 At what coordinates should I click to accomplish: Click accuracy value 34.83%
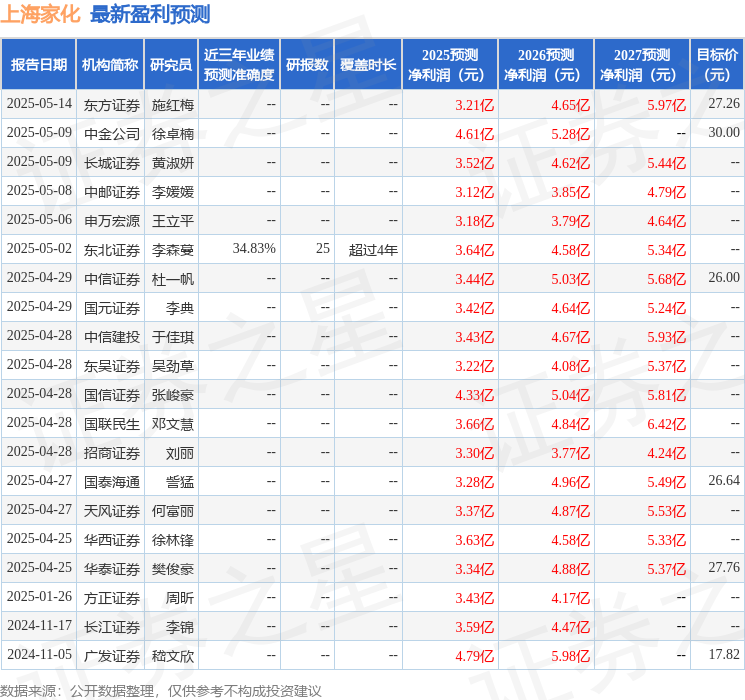pyautogui.click(x=254, y=249)
